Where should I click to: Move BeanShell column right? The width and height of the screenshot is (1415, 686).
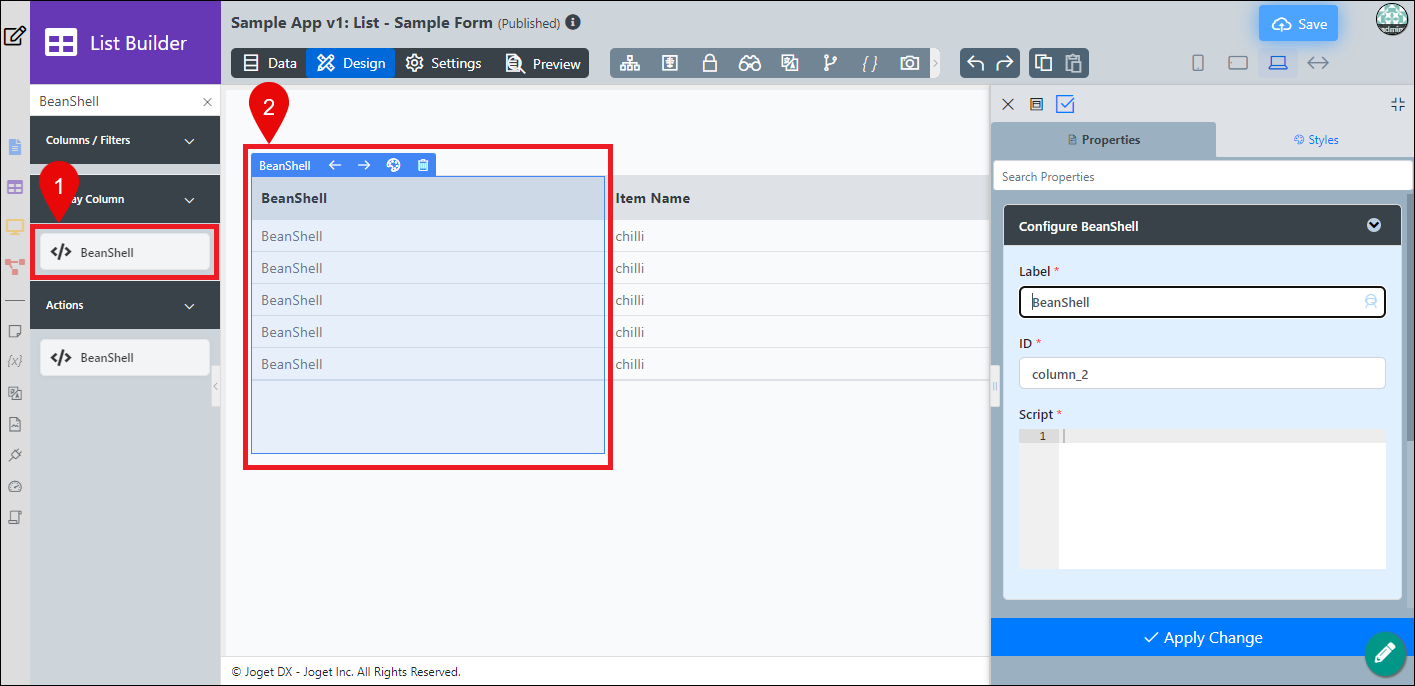point(364,165)
